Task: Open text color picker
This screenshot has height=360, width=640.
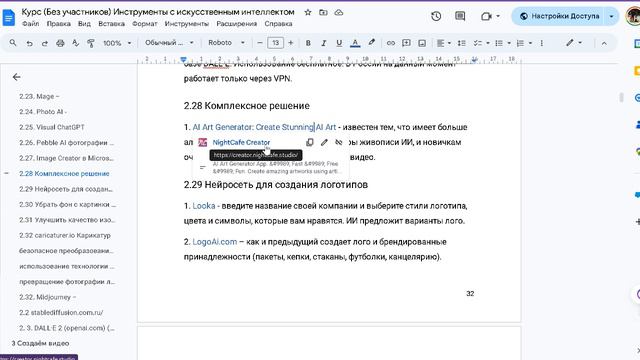Action: click(355, 43)
